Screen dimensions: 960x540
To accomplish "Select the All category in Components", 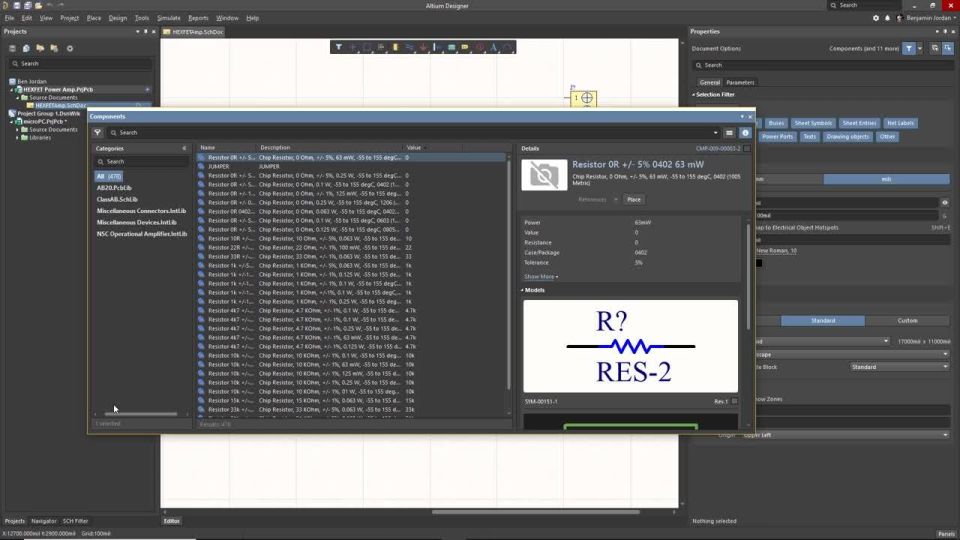I will coord(108,176).
